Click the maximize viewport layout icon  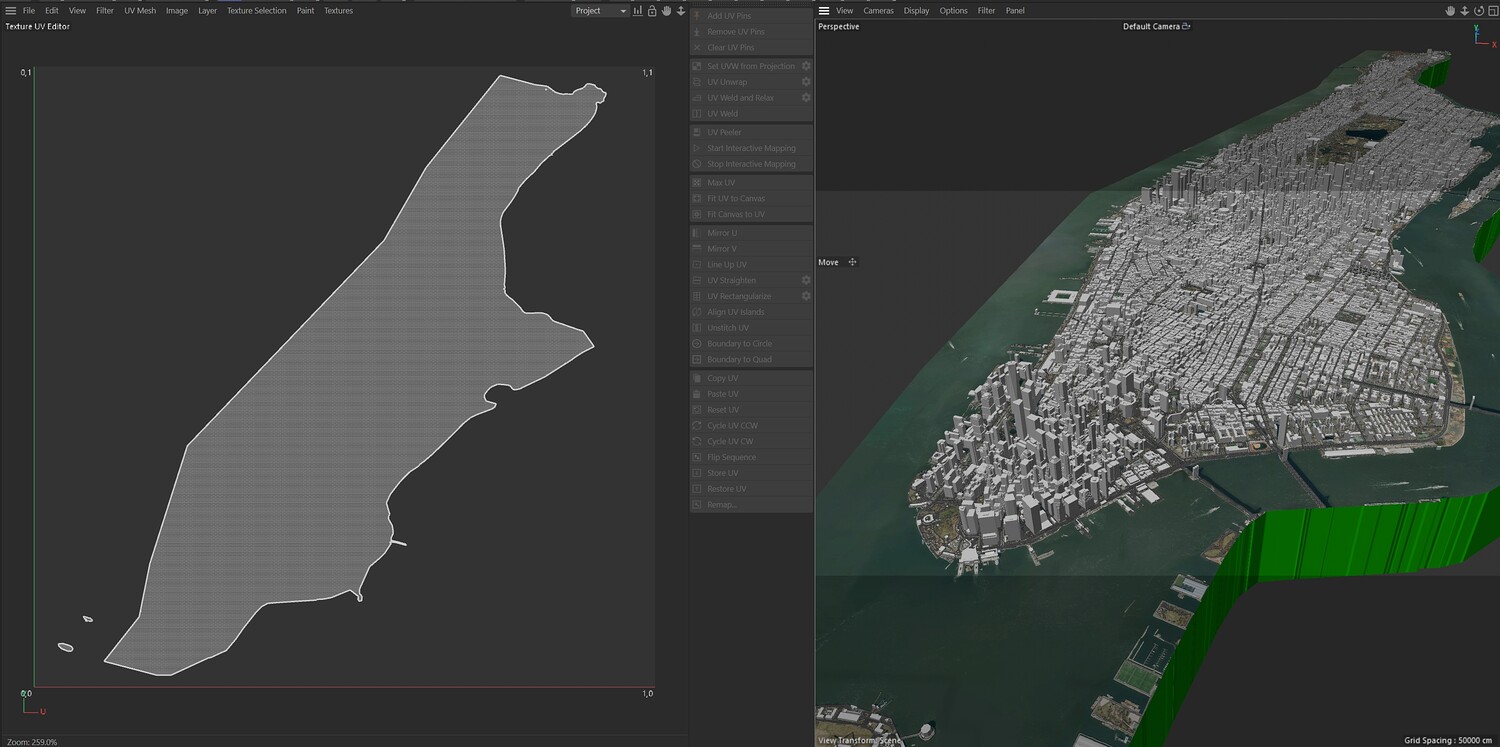1493,11
